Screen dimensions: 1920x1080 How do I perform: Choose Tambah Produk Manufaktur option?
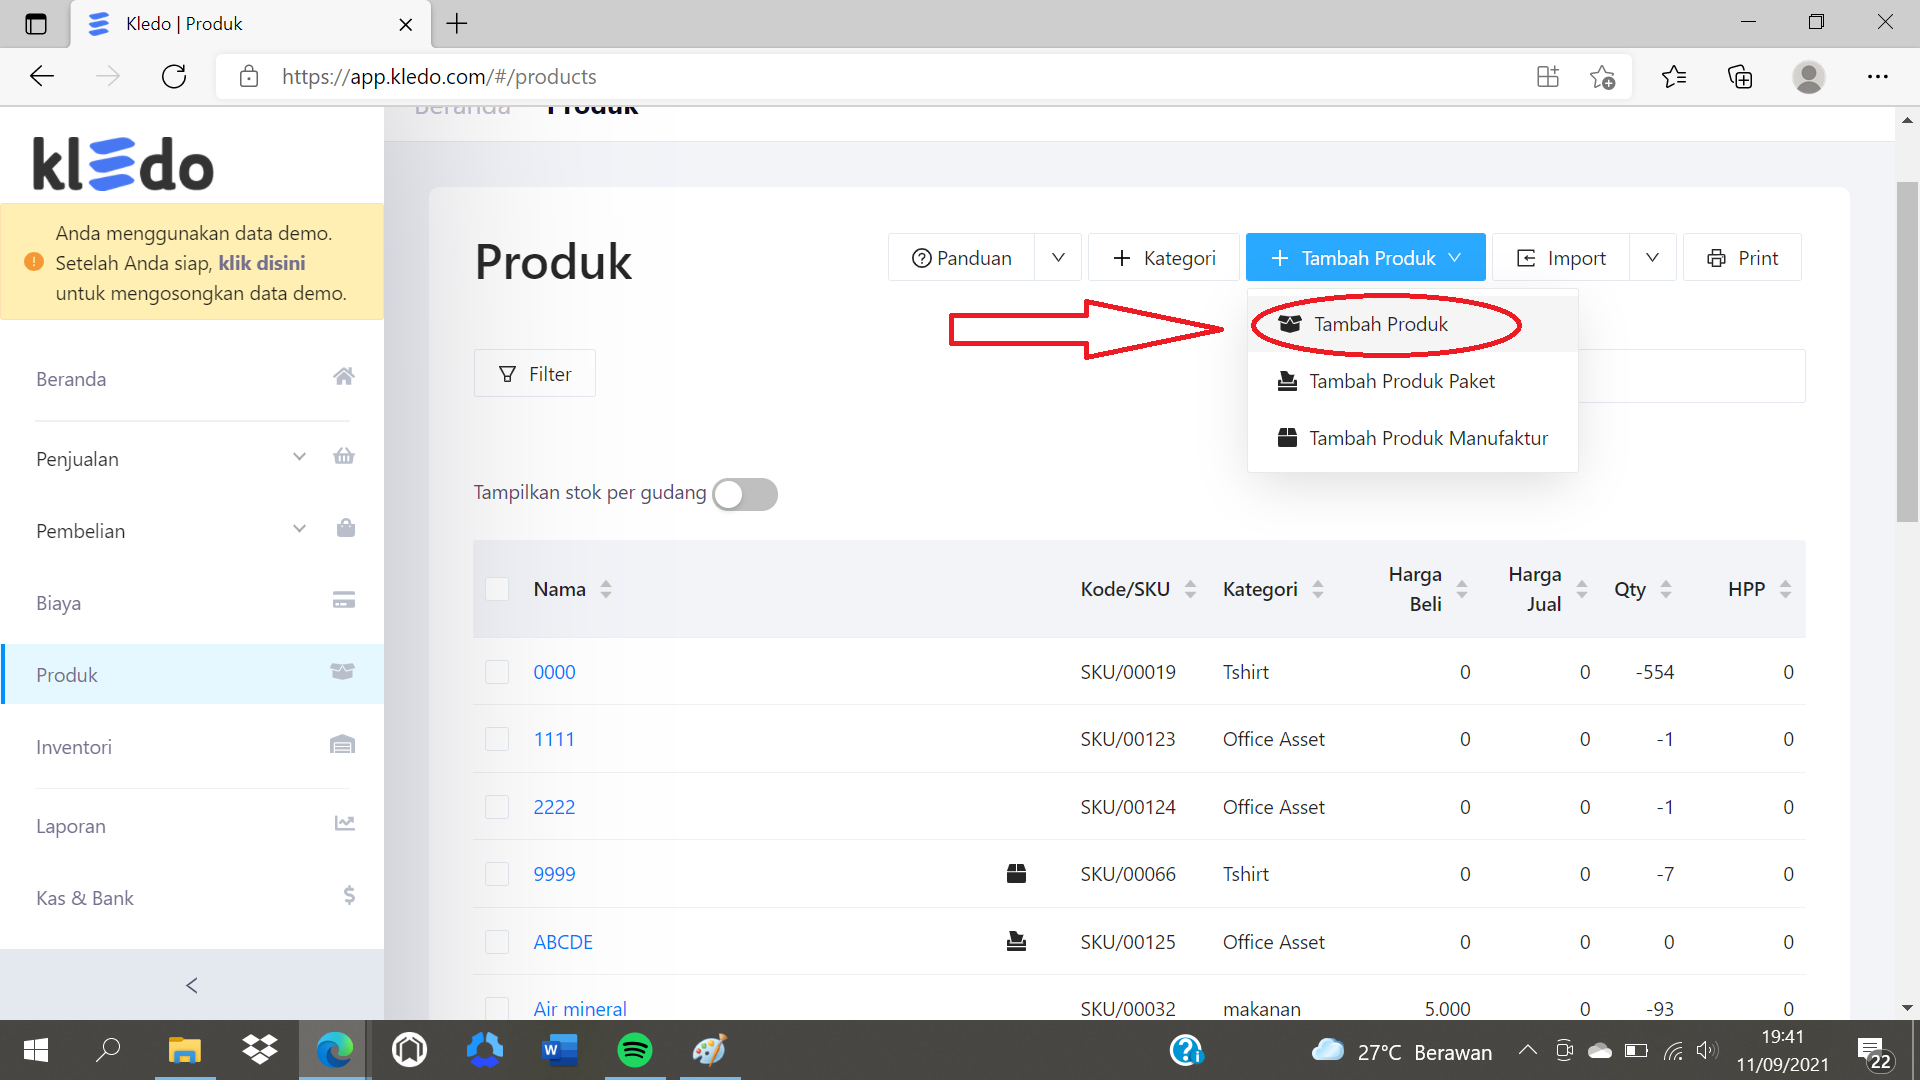[x=1427, y=437]
